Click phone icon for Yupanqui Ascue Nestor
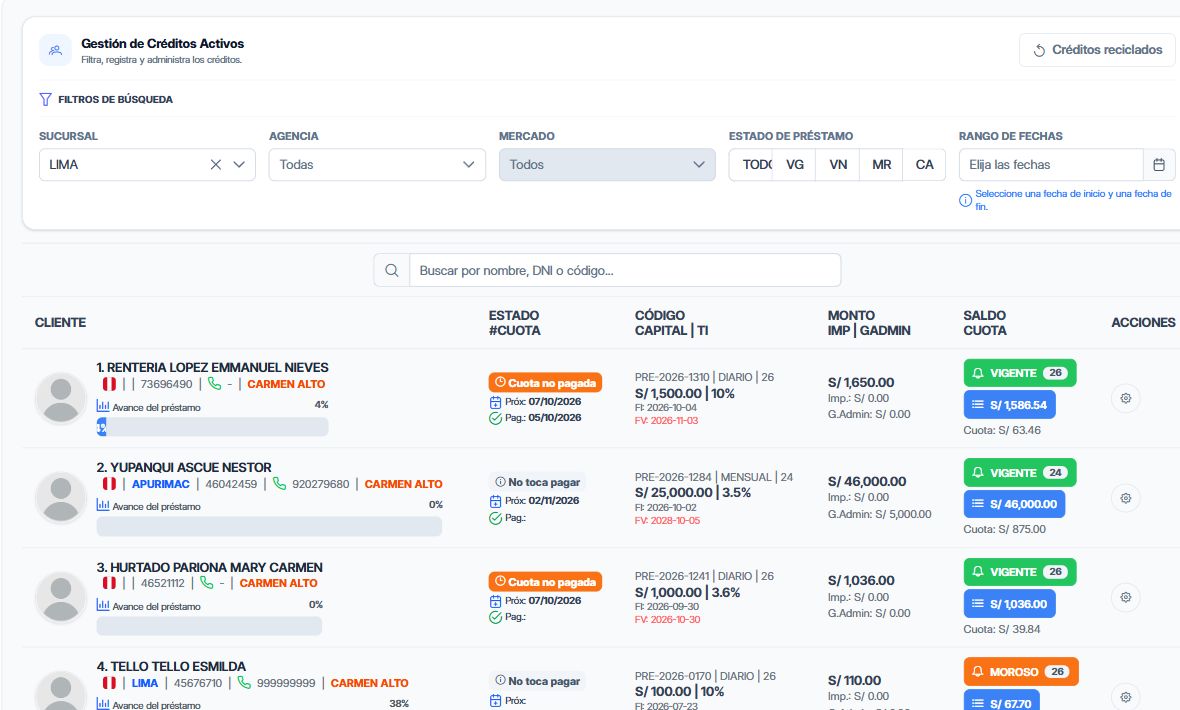Screen dimensions: 1180x710 [x=279, y=483]
